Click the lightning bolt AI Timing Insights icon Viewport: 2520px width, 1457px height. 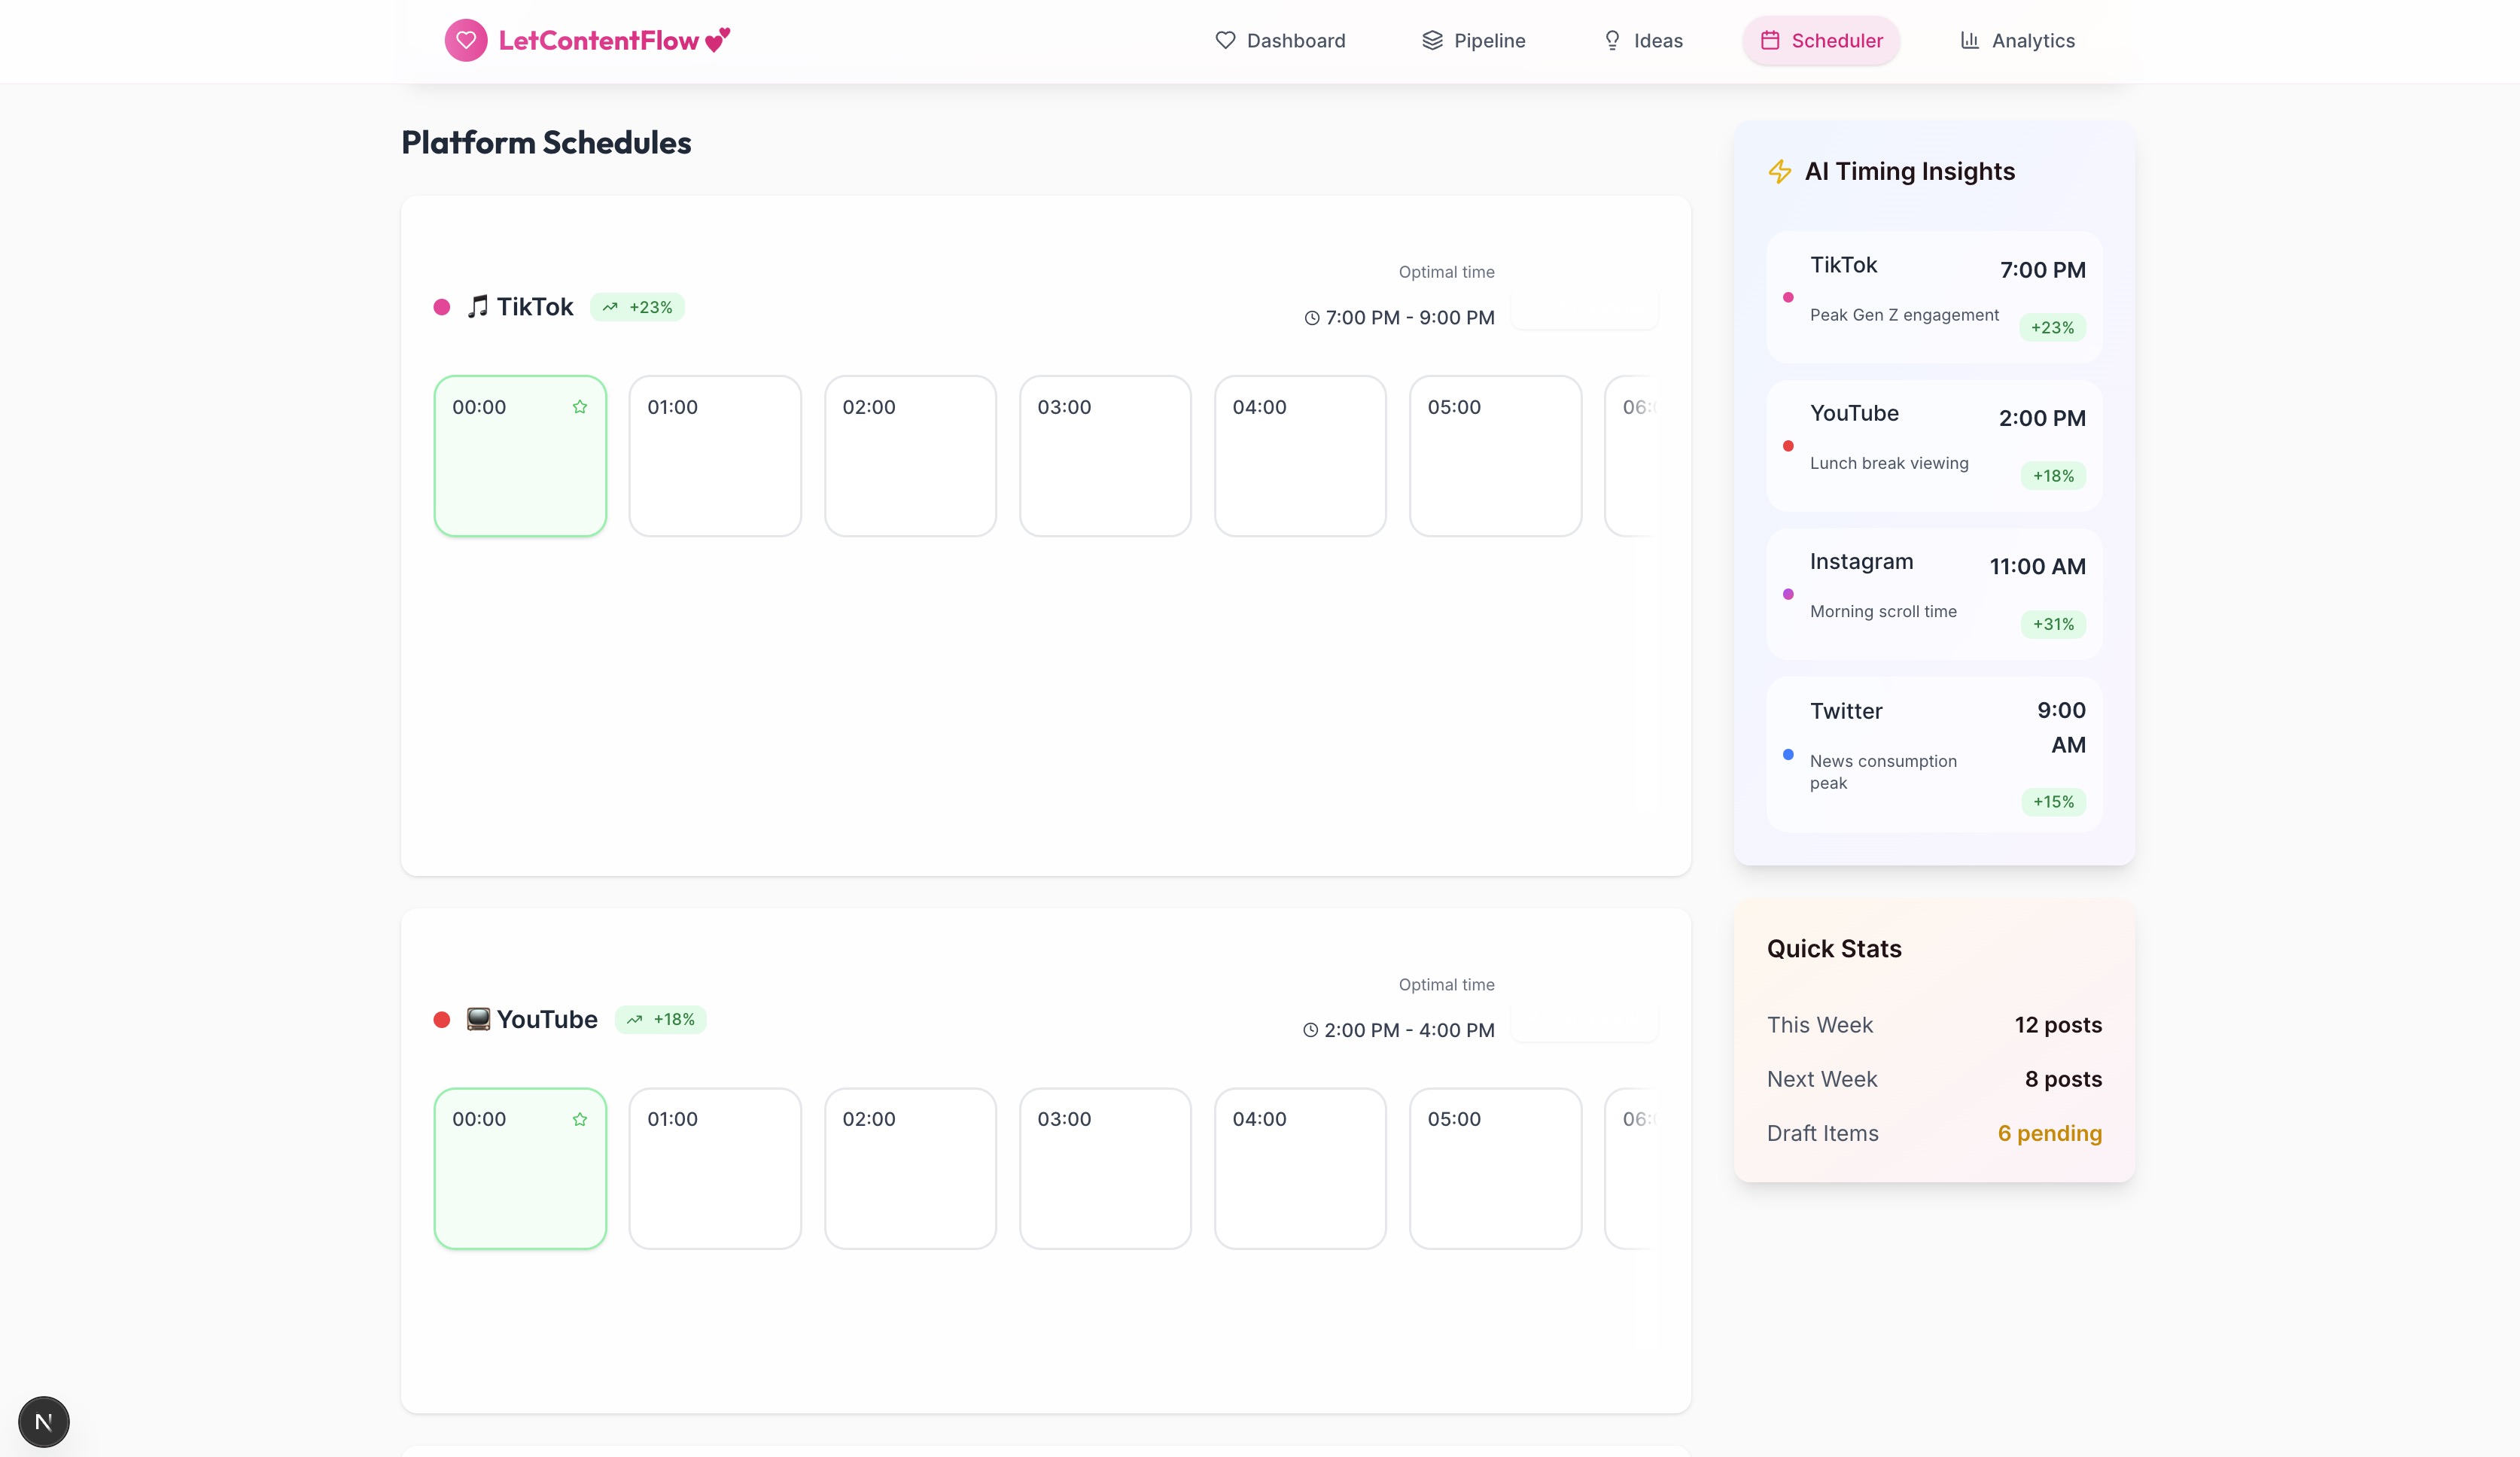click(1780, 172)
